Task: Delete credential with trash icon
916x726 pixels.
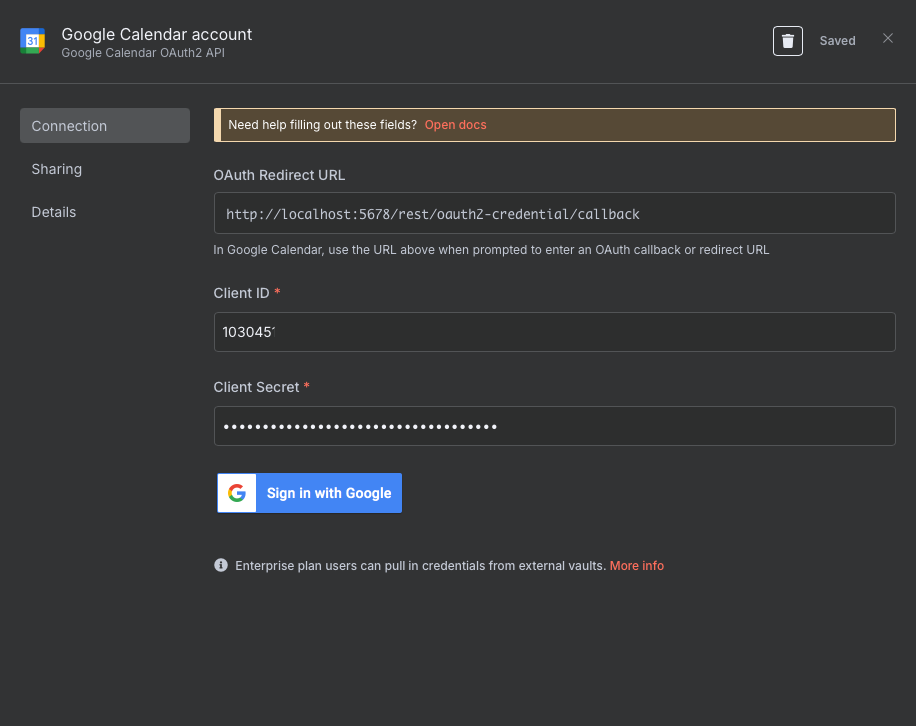Action: pos(787,41)
